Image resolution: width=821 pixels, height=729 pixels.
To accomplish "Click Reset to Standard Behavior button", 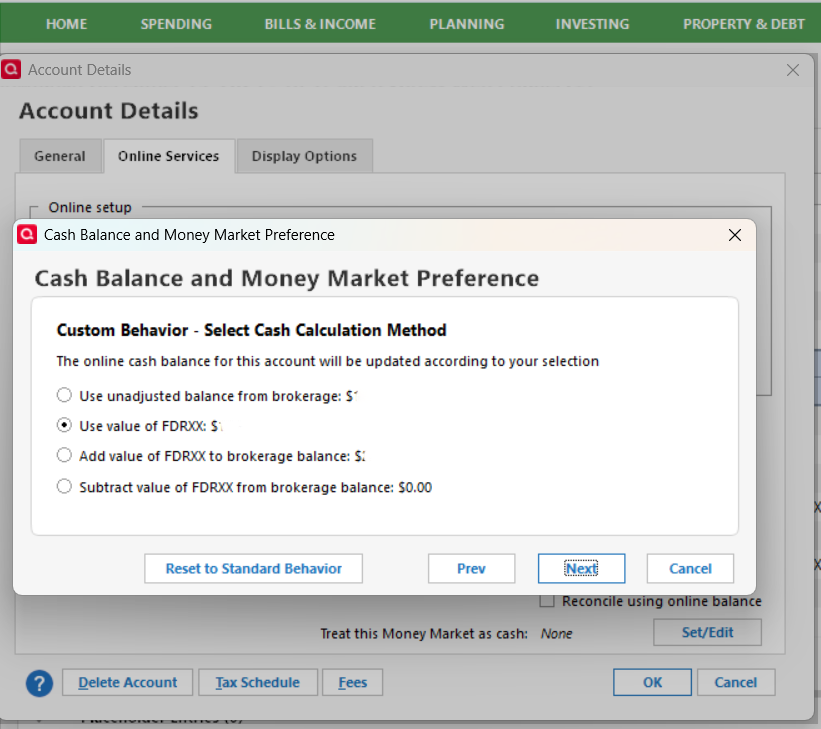I will click(253, 569).
